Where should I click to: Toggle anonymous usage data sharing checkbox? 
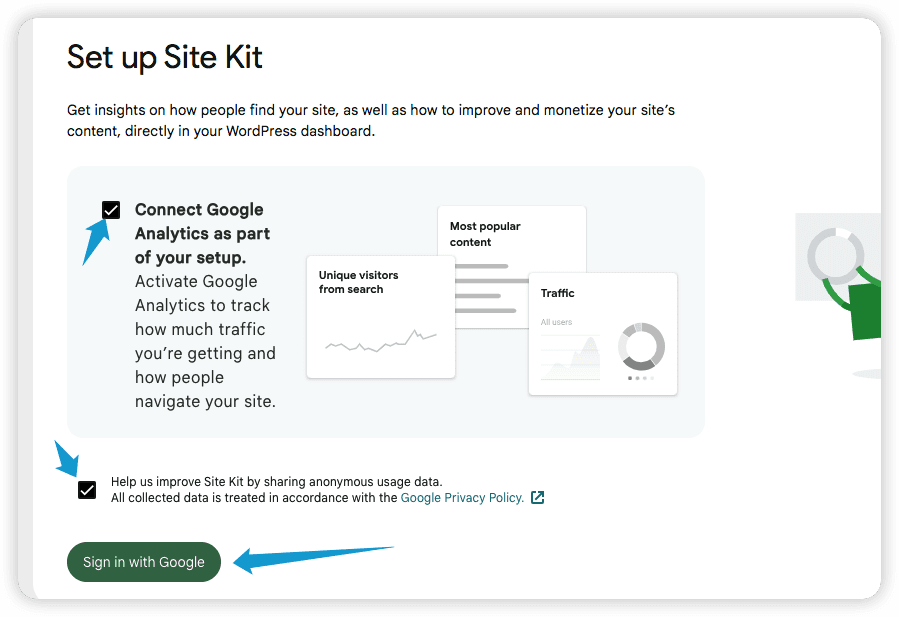click(x=87, y=490)
